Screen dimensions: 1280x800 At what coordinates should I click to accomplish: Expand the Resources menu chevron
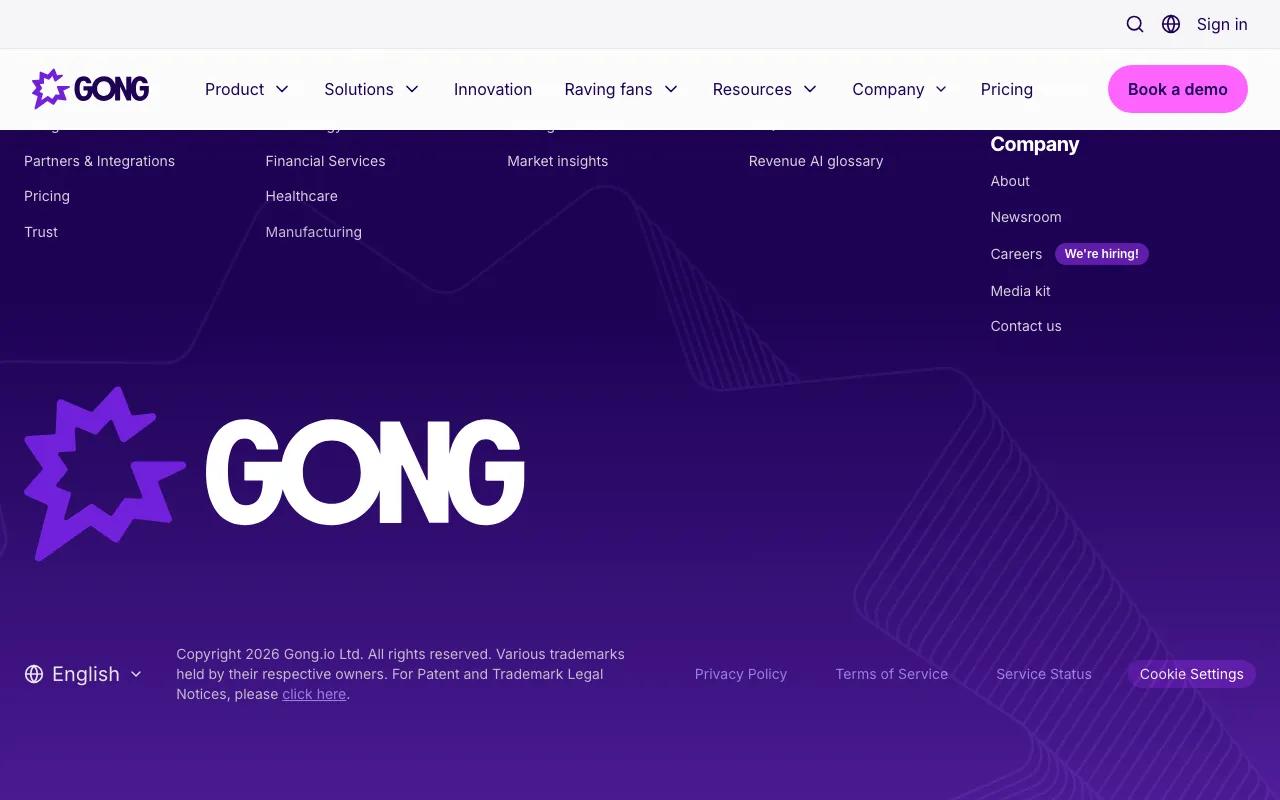click(810, 89)
